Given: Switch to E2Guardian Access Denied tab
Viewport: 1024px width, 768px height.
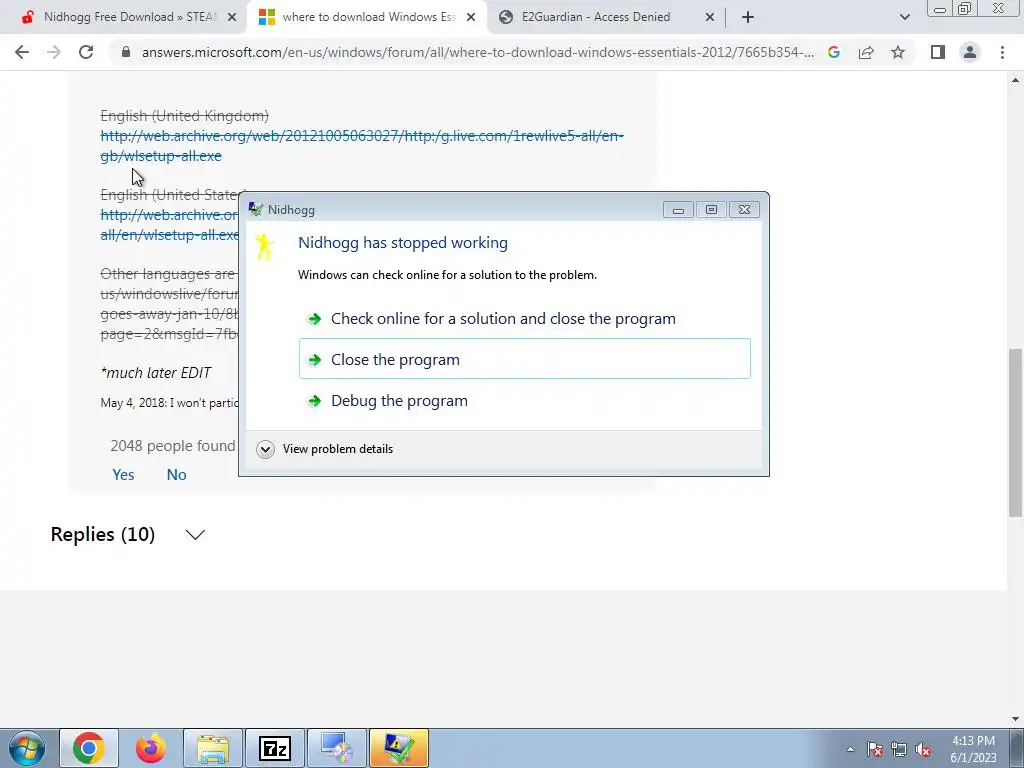Looking at the screenshot, I should (x=596, y=17).
